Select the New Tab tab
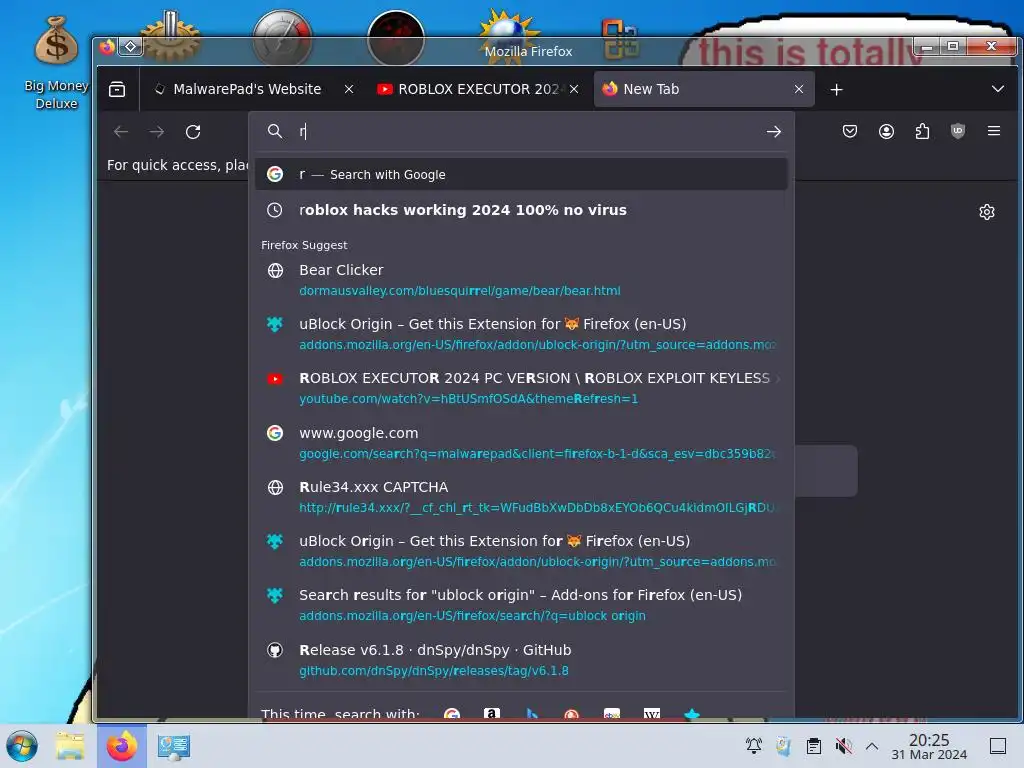Image resolution: width=1024 pixels, height=768 pixels. click(704, 89)
